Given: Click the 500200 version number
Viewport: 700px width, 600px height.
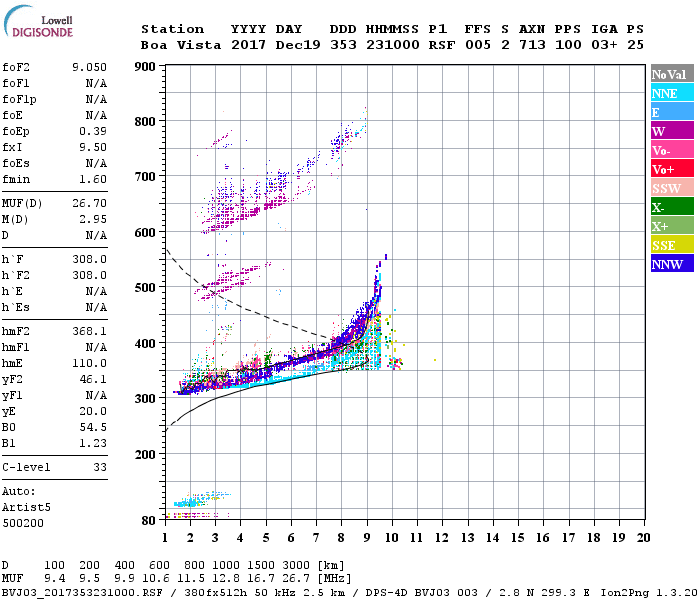Looking at the screenshot, I should tap(23, 523).
